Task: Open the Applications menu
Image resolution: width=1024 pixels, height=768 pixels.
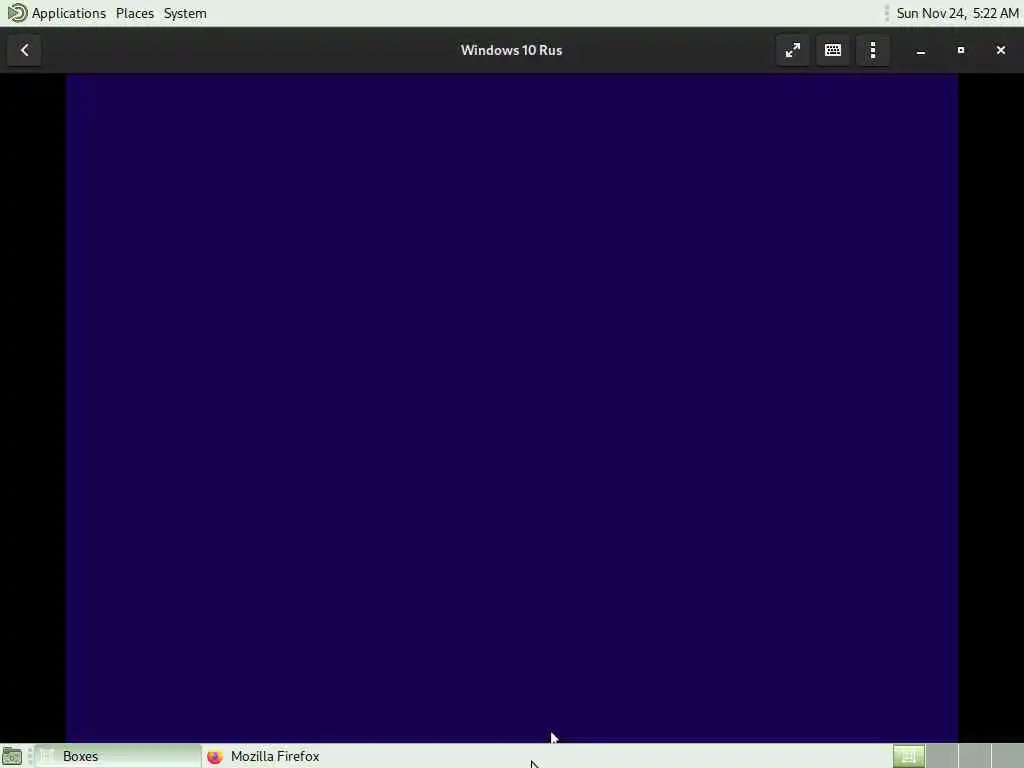Action: [69, 13]
